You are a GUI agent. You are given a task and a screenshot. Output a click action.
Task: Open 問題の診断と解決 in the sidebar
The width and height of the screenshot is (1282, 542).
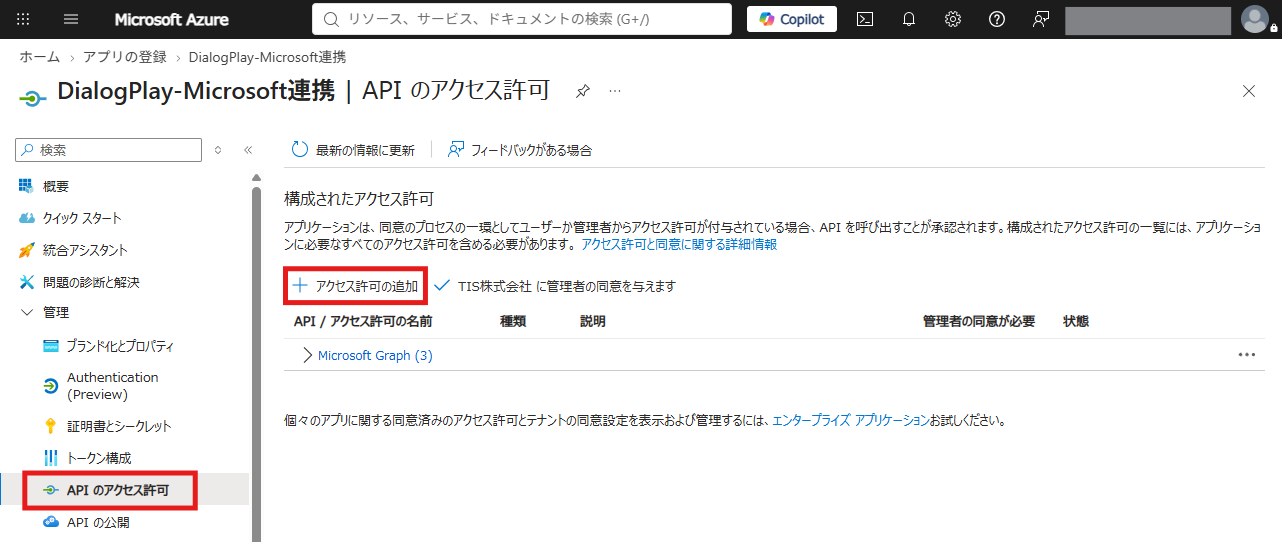pos(91,282)
